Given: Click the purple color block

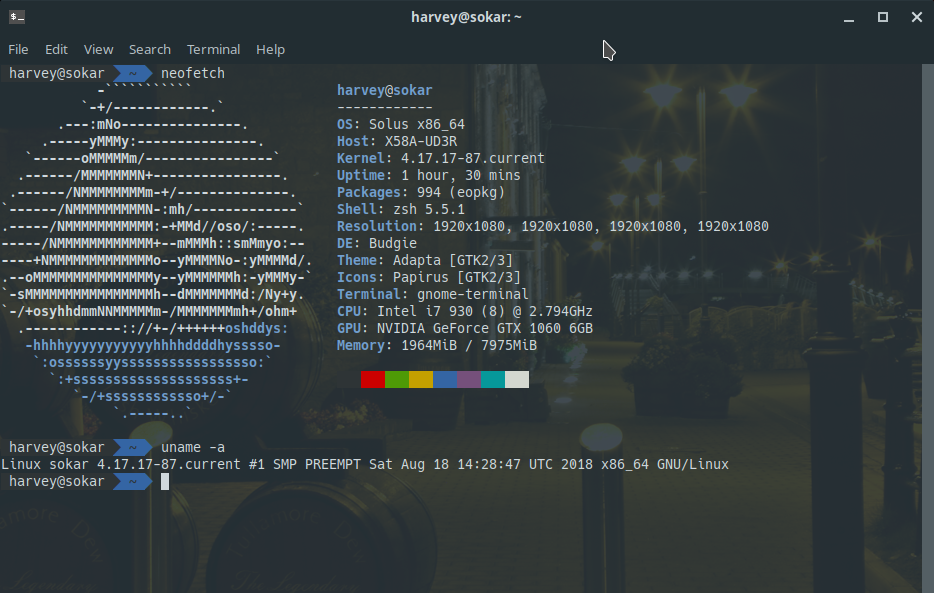Looking at the screenshot, I should 469,379.
